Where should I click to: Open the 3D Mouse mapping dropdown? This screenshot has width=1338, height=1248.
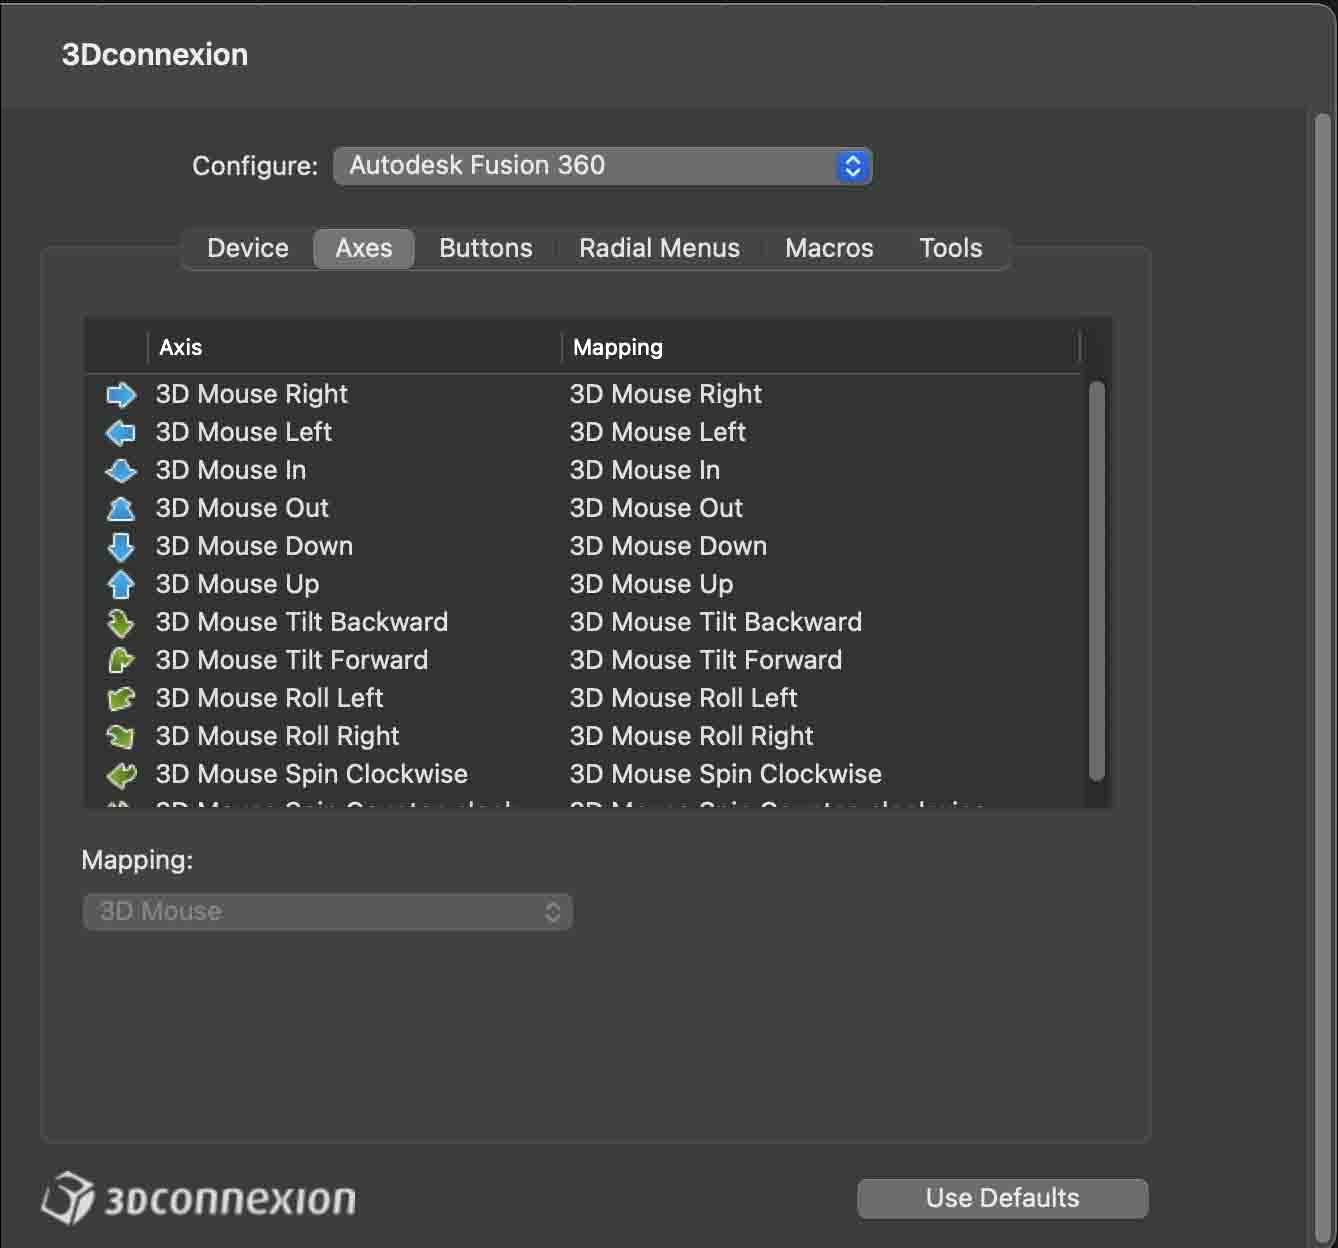[x=327, y=912]
